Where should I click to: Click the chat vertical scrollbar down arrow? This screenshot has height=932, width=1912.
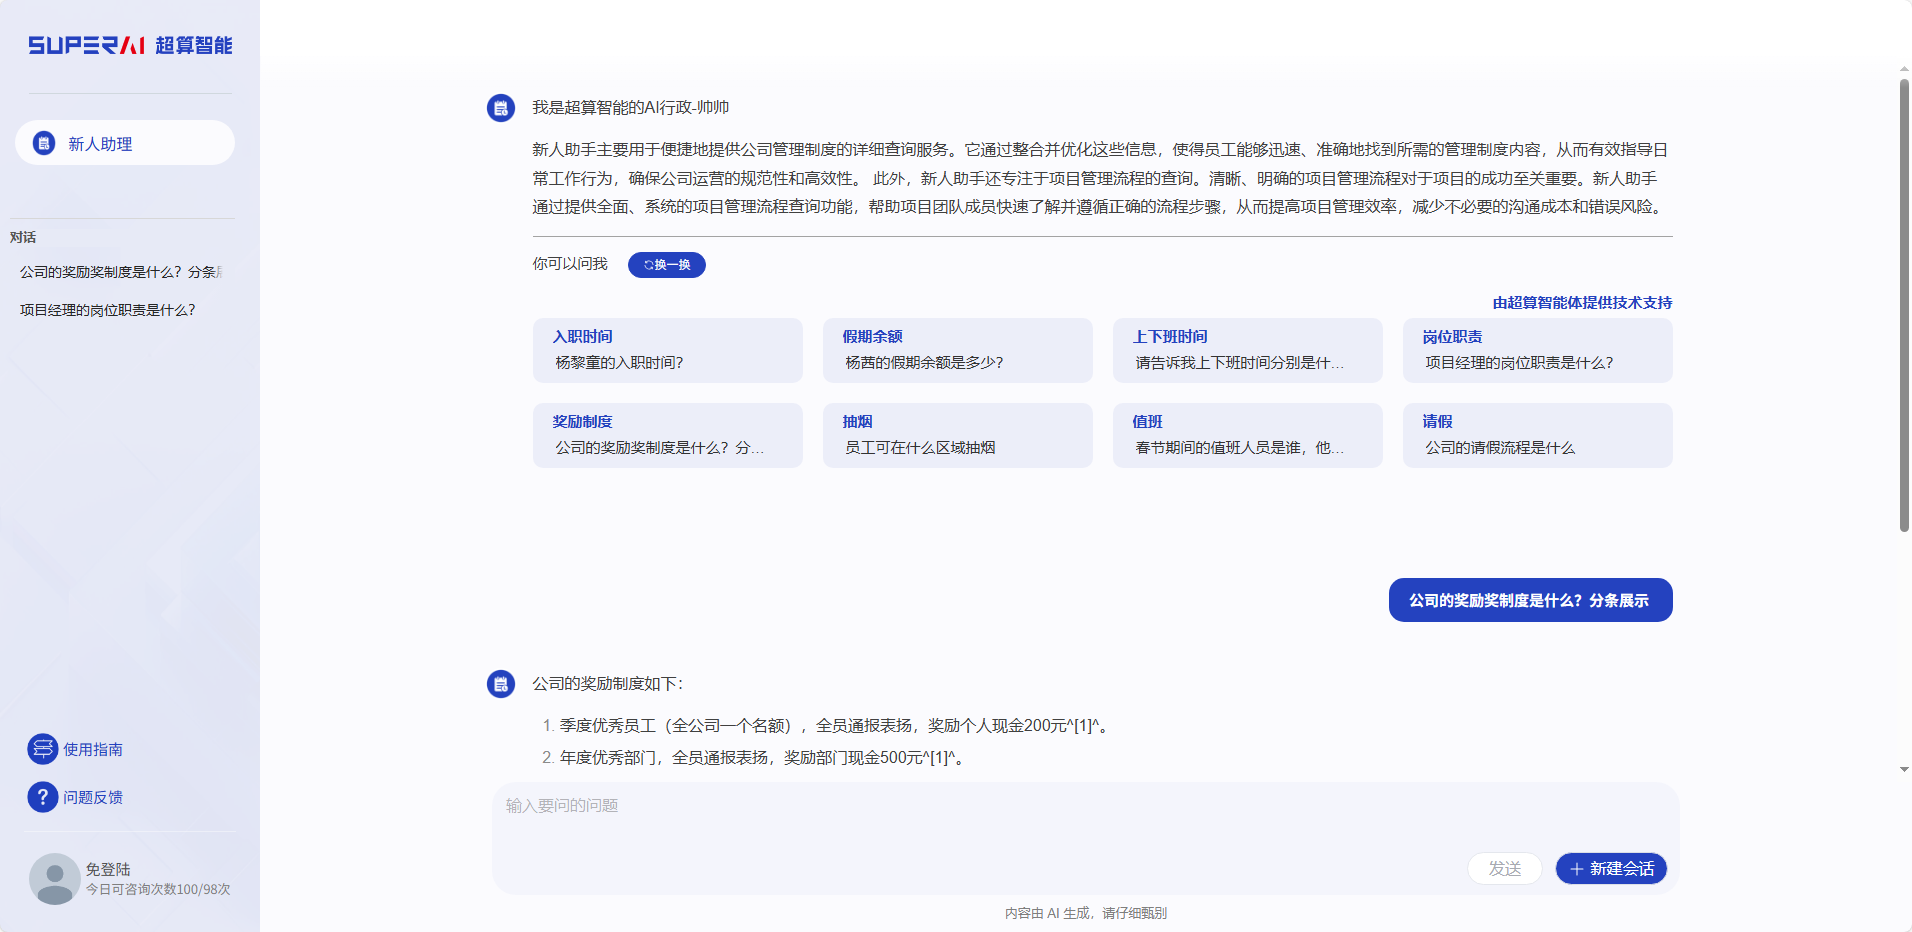[x=1904, y=769]
